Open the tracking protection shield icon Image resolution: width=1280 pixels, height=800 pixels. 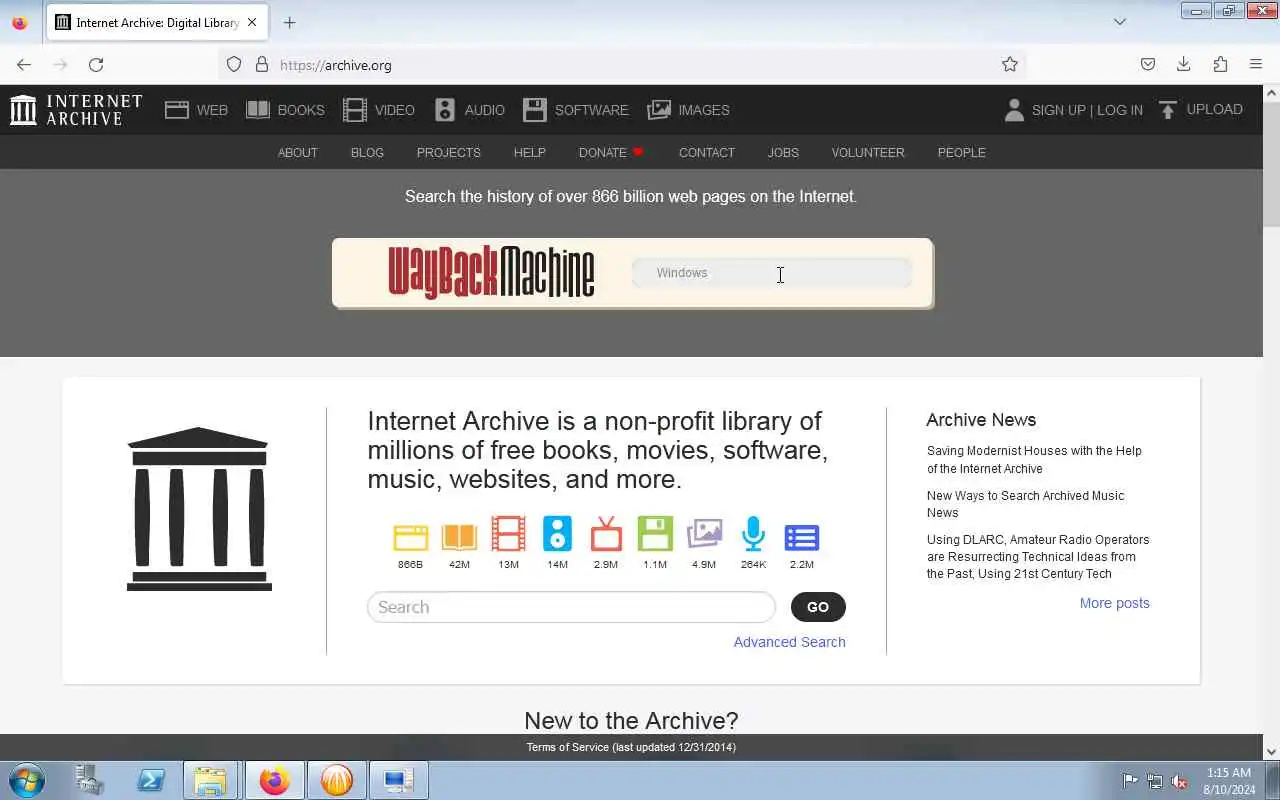[x=234, y=65]
